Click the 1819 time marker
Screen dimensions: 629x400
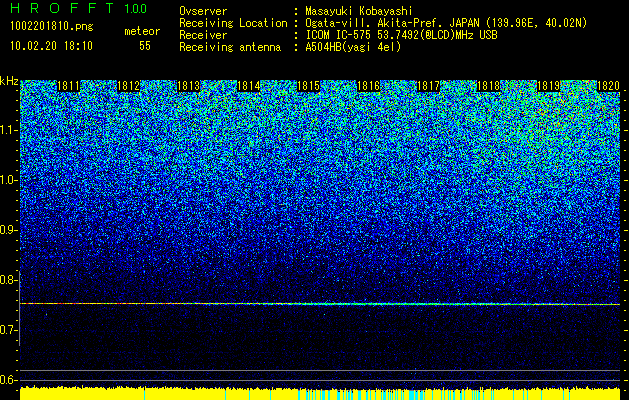coord(548,86)
